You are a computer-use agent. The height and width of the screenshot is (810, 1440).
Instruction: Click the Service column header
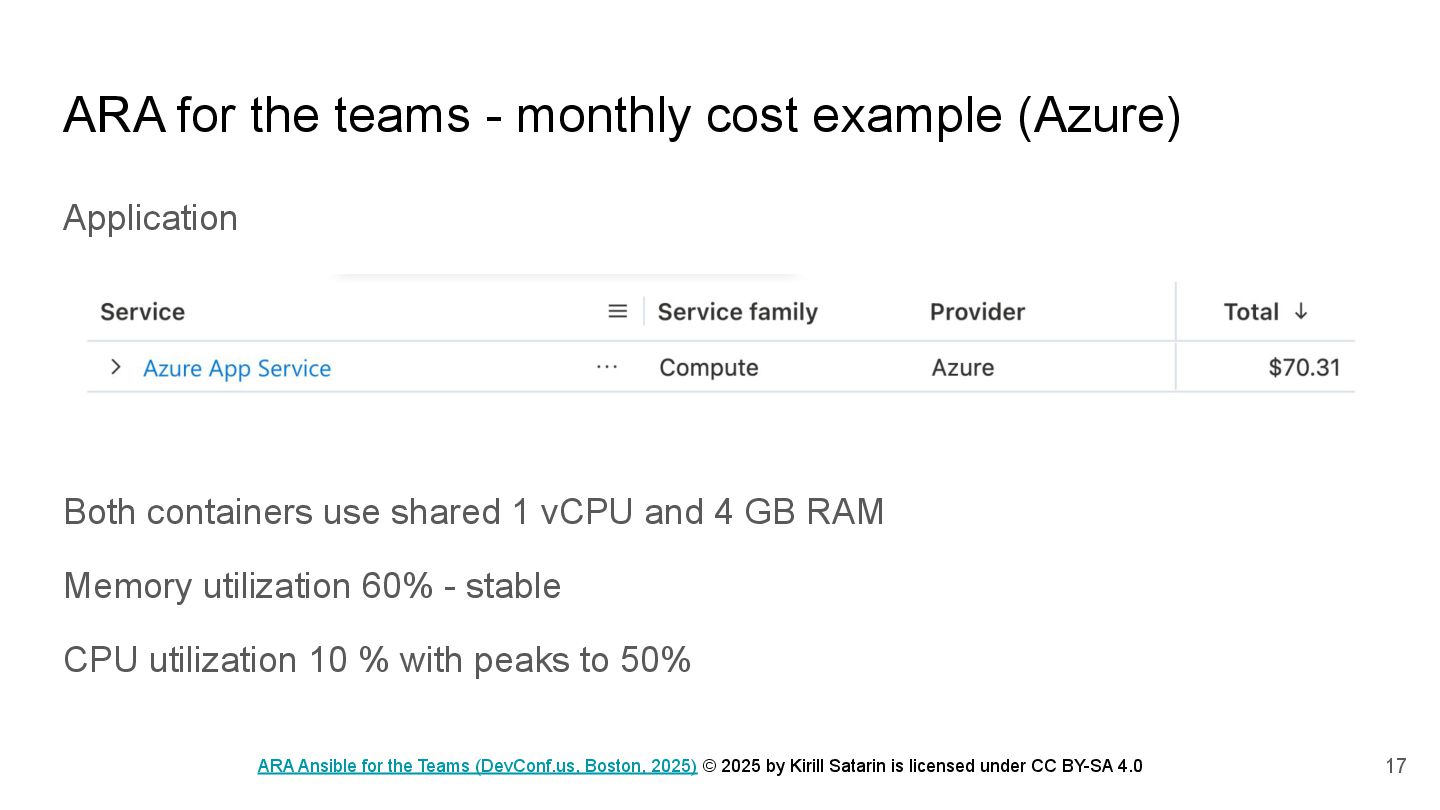coord(143,312)
